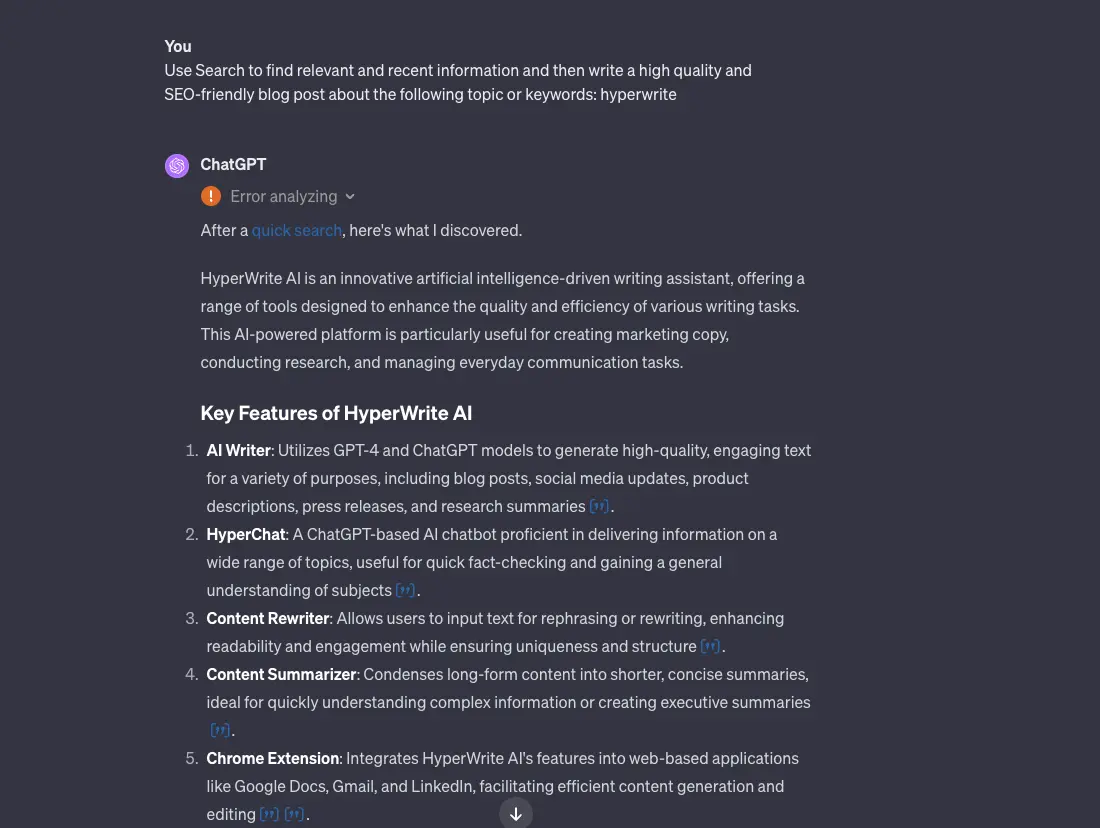Open the "quick search" link
The image size is (1100, 828).
click(x=296, y=230)
